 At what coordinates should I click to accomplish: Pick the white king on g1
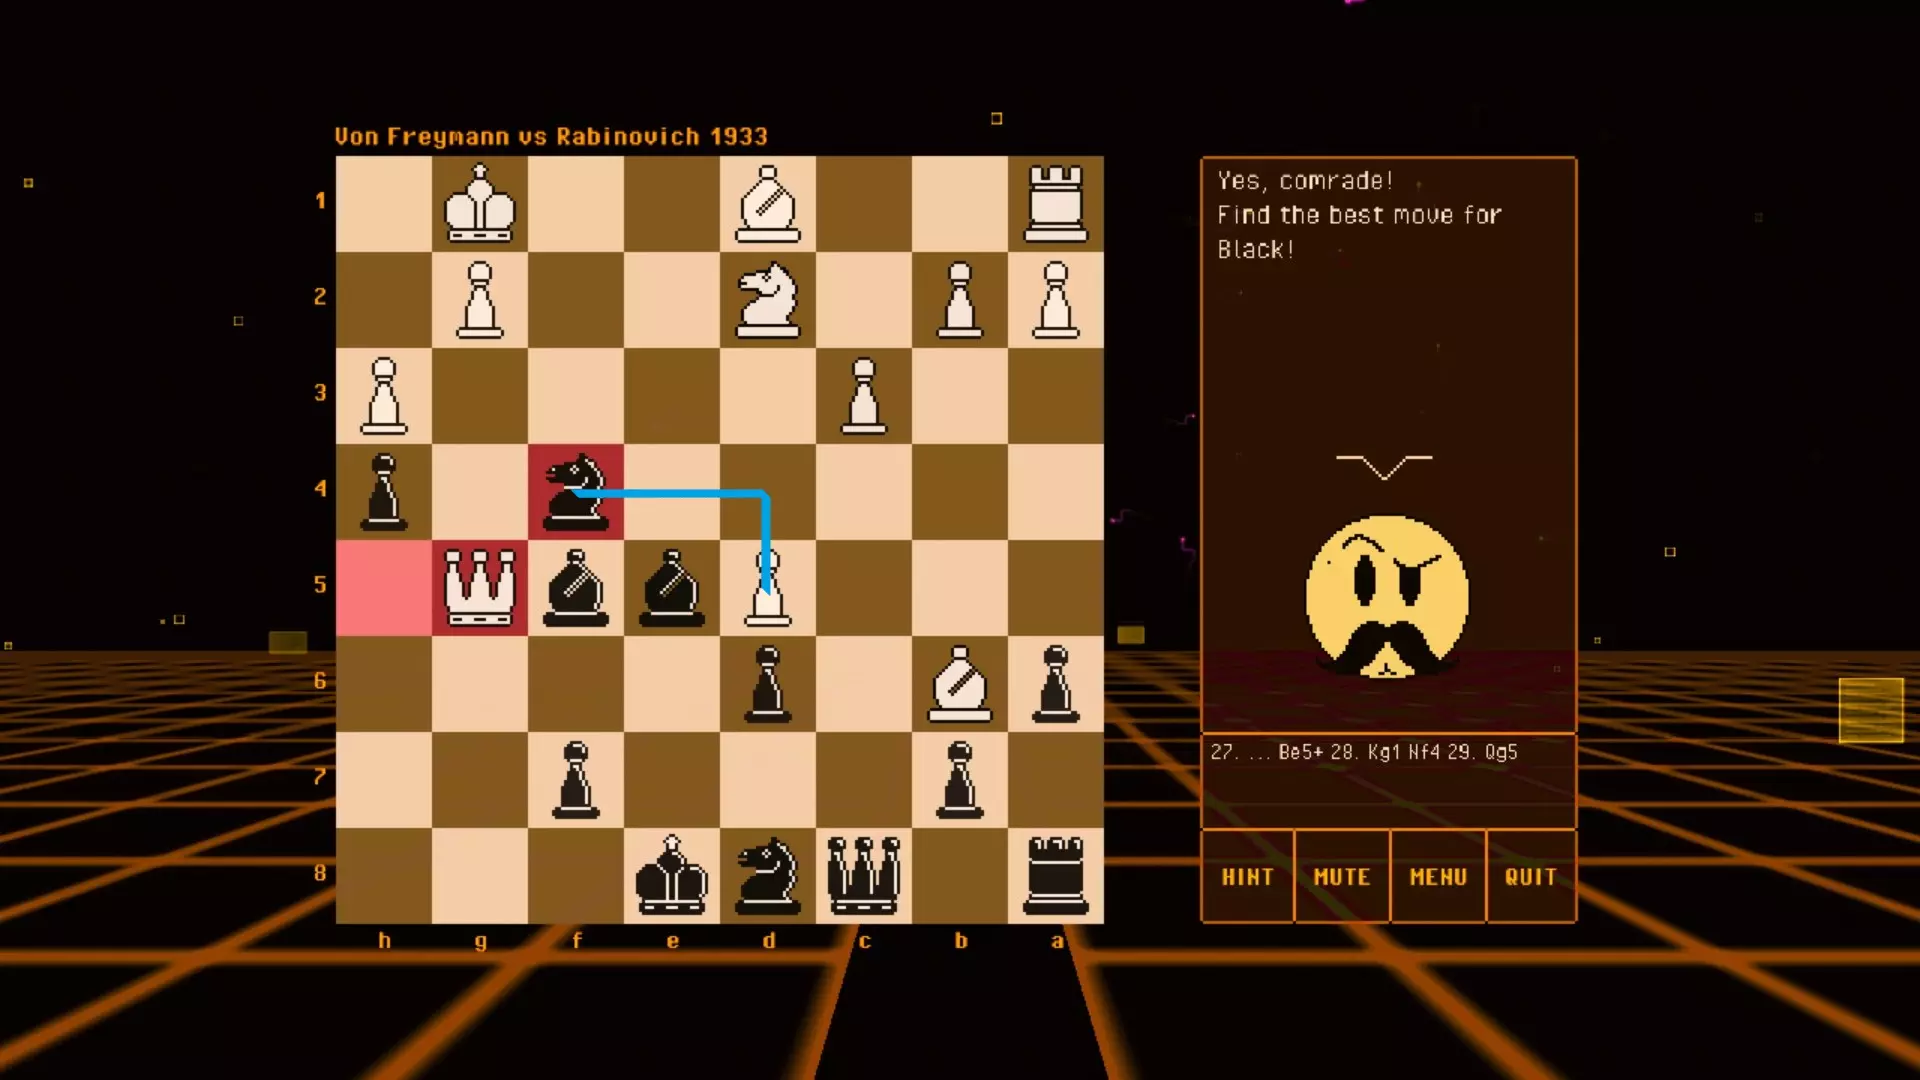[480, 204]
